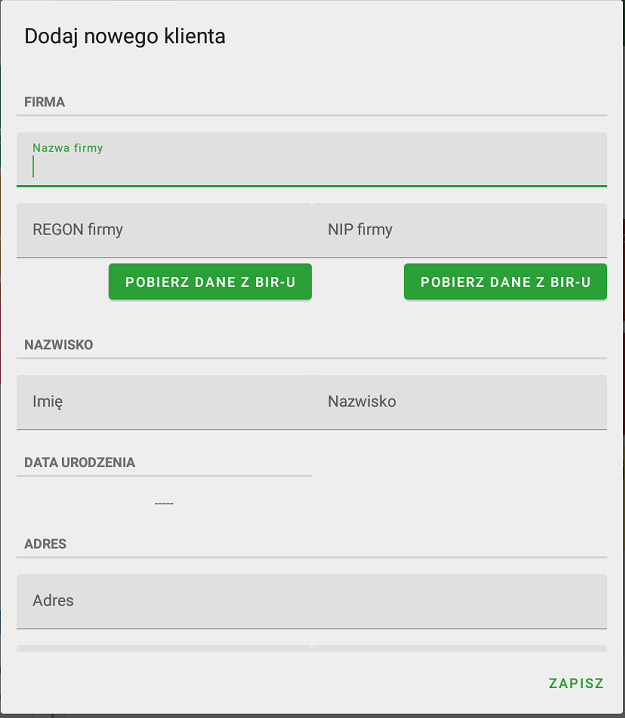Focus the REGON firmy input
Viewport: 625px width, 718px height.
click(164, 230)
